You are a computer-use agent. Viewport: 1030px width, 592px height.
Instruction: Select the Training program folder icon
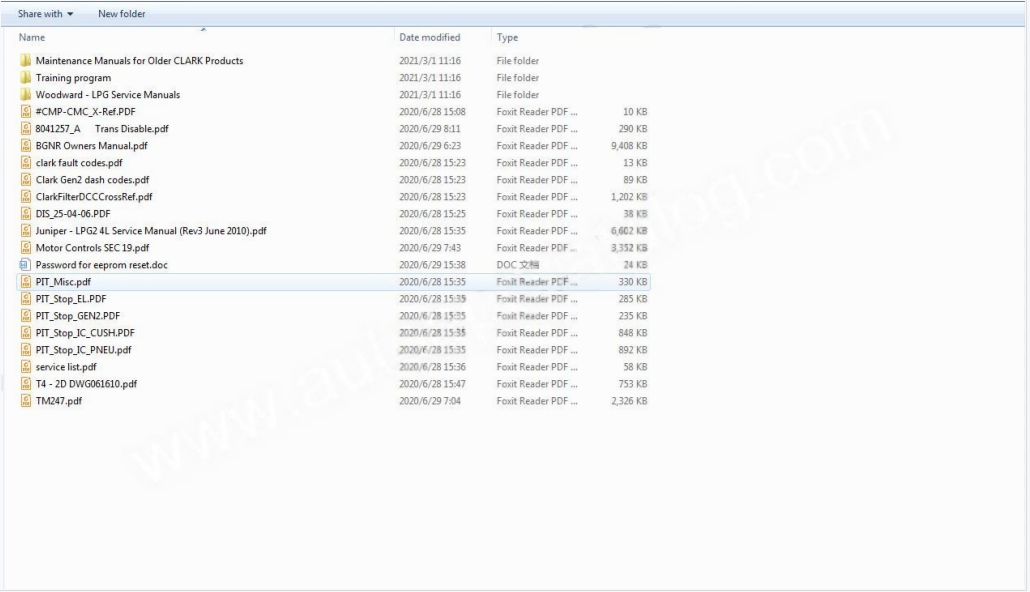(x=26, y=78)
